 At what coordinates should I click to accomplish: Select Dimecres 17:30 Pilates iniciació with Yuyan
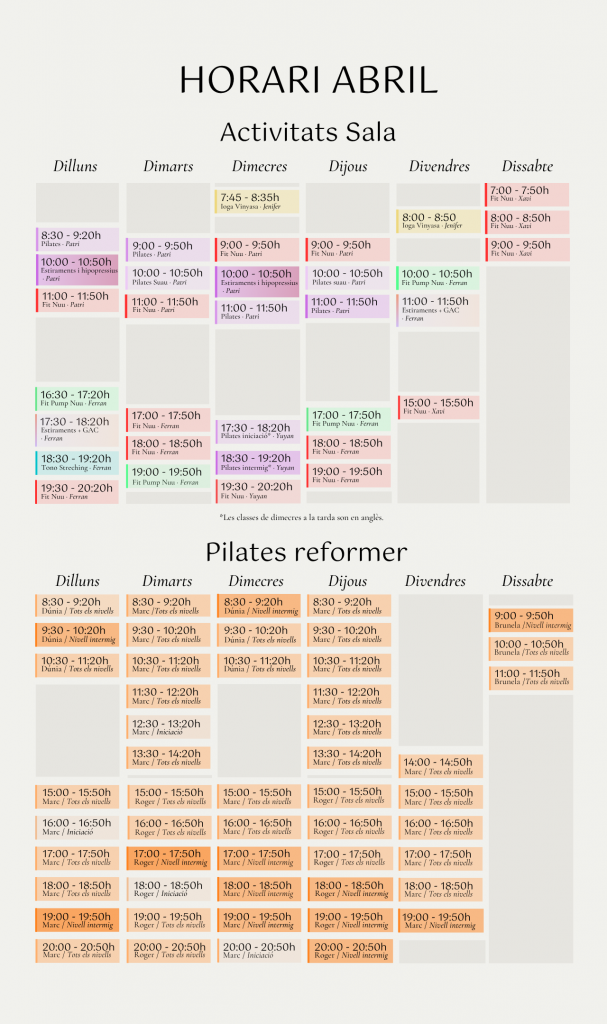257,431
